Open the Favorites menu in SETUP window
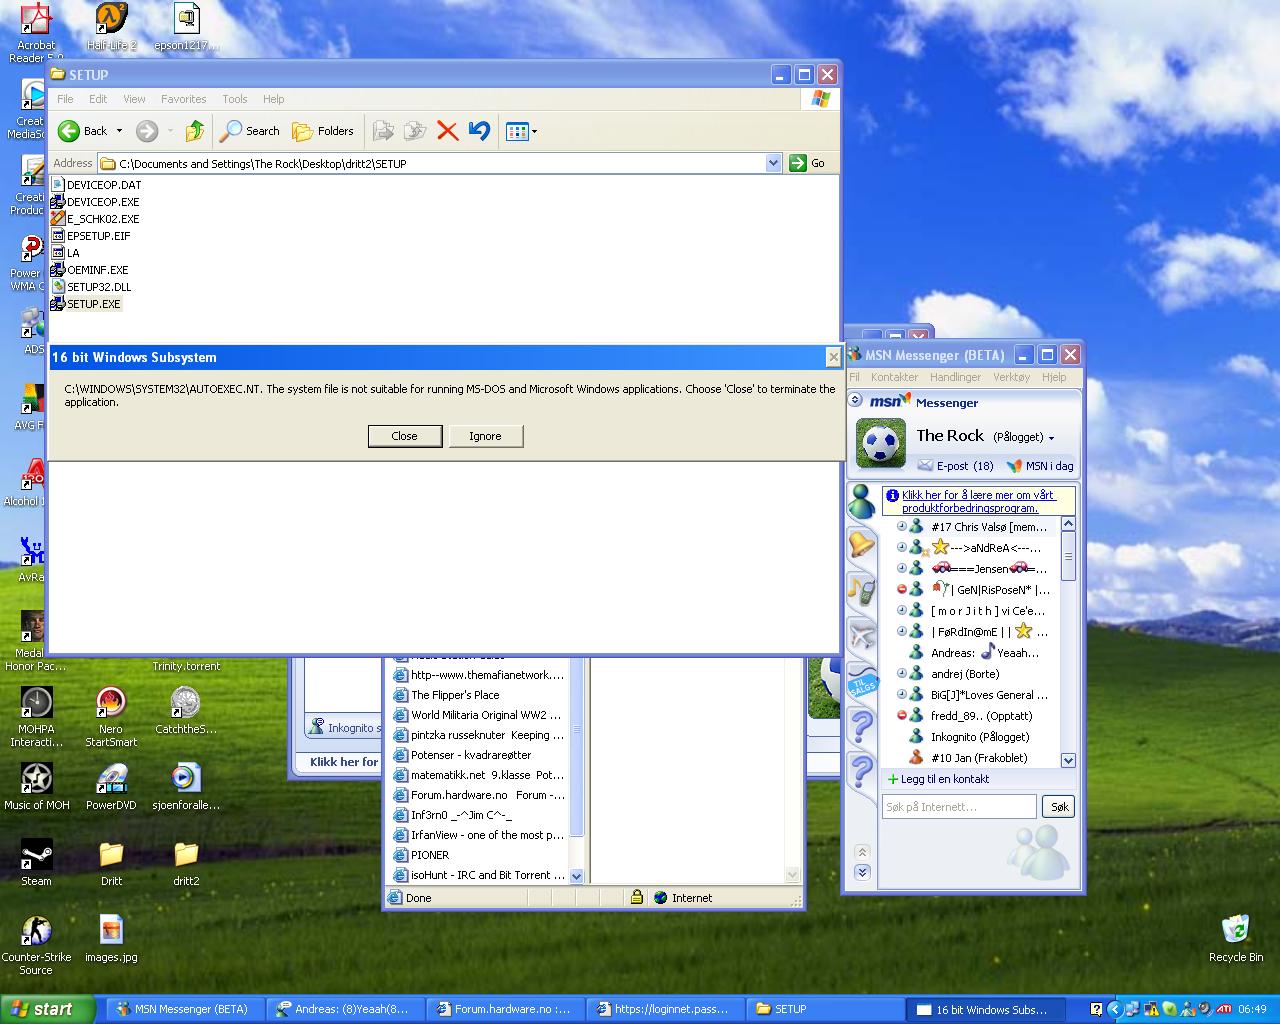1280x1024 pixels. (x=183, y=99)
